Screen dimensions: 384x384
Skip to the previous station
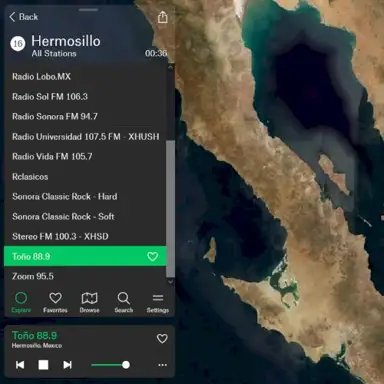pos(20,365)
